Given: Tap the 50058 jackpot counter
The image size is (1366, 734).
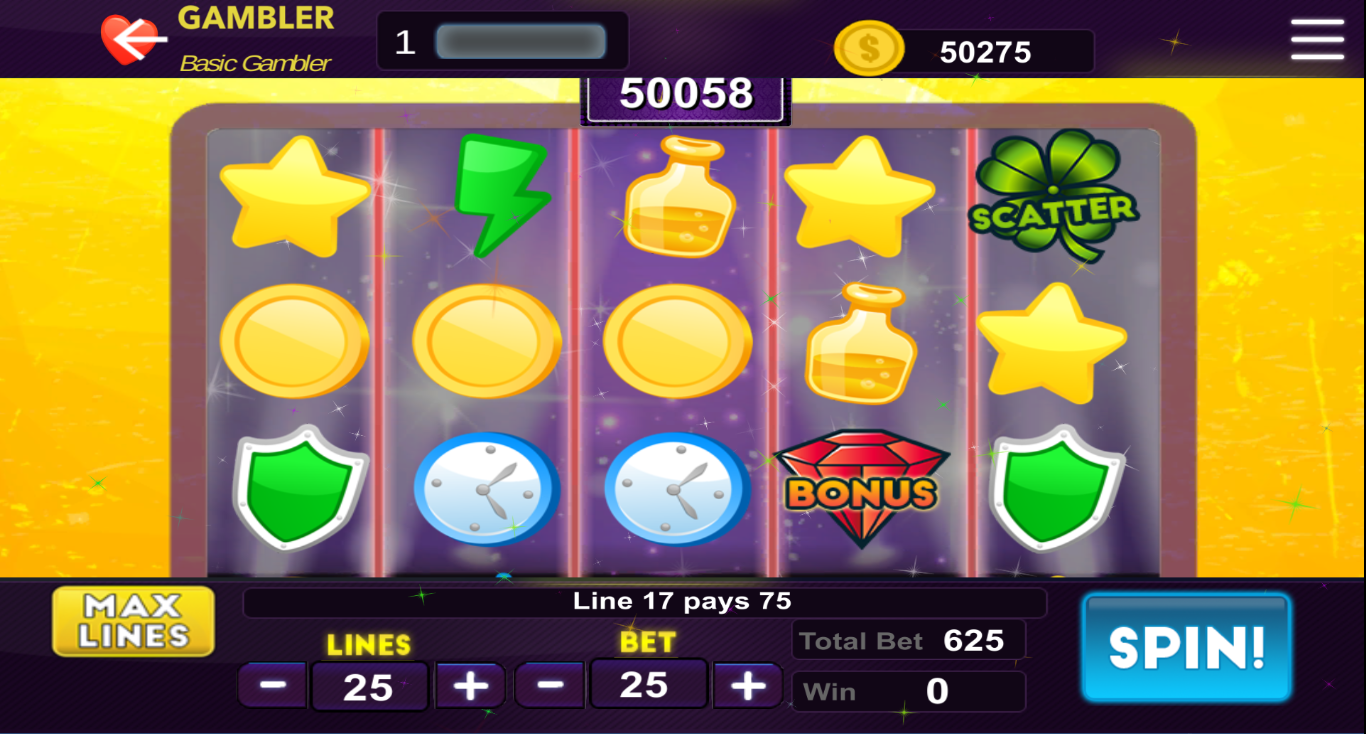Looking at the screenshot, I should pos(686,94).
